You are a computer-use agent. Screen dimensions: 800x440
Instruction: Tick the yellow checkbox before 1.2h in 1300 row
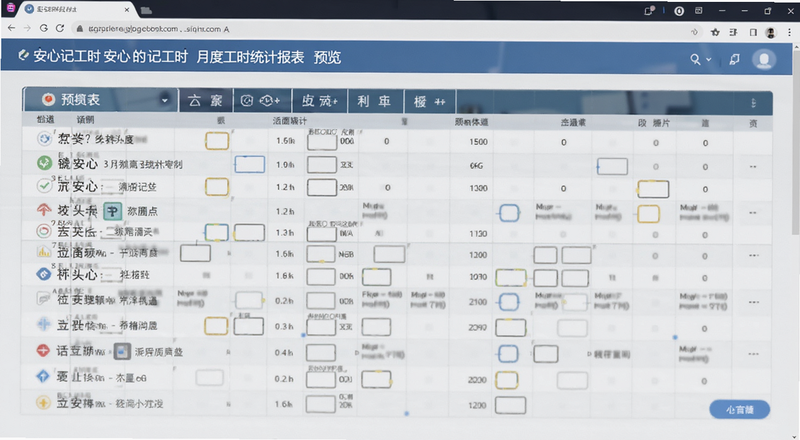click(217, 187)
